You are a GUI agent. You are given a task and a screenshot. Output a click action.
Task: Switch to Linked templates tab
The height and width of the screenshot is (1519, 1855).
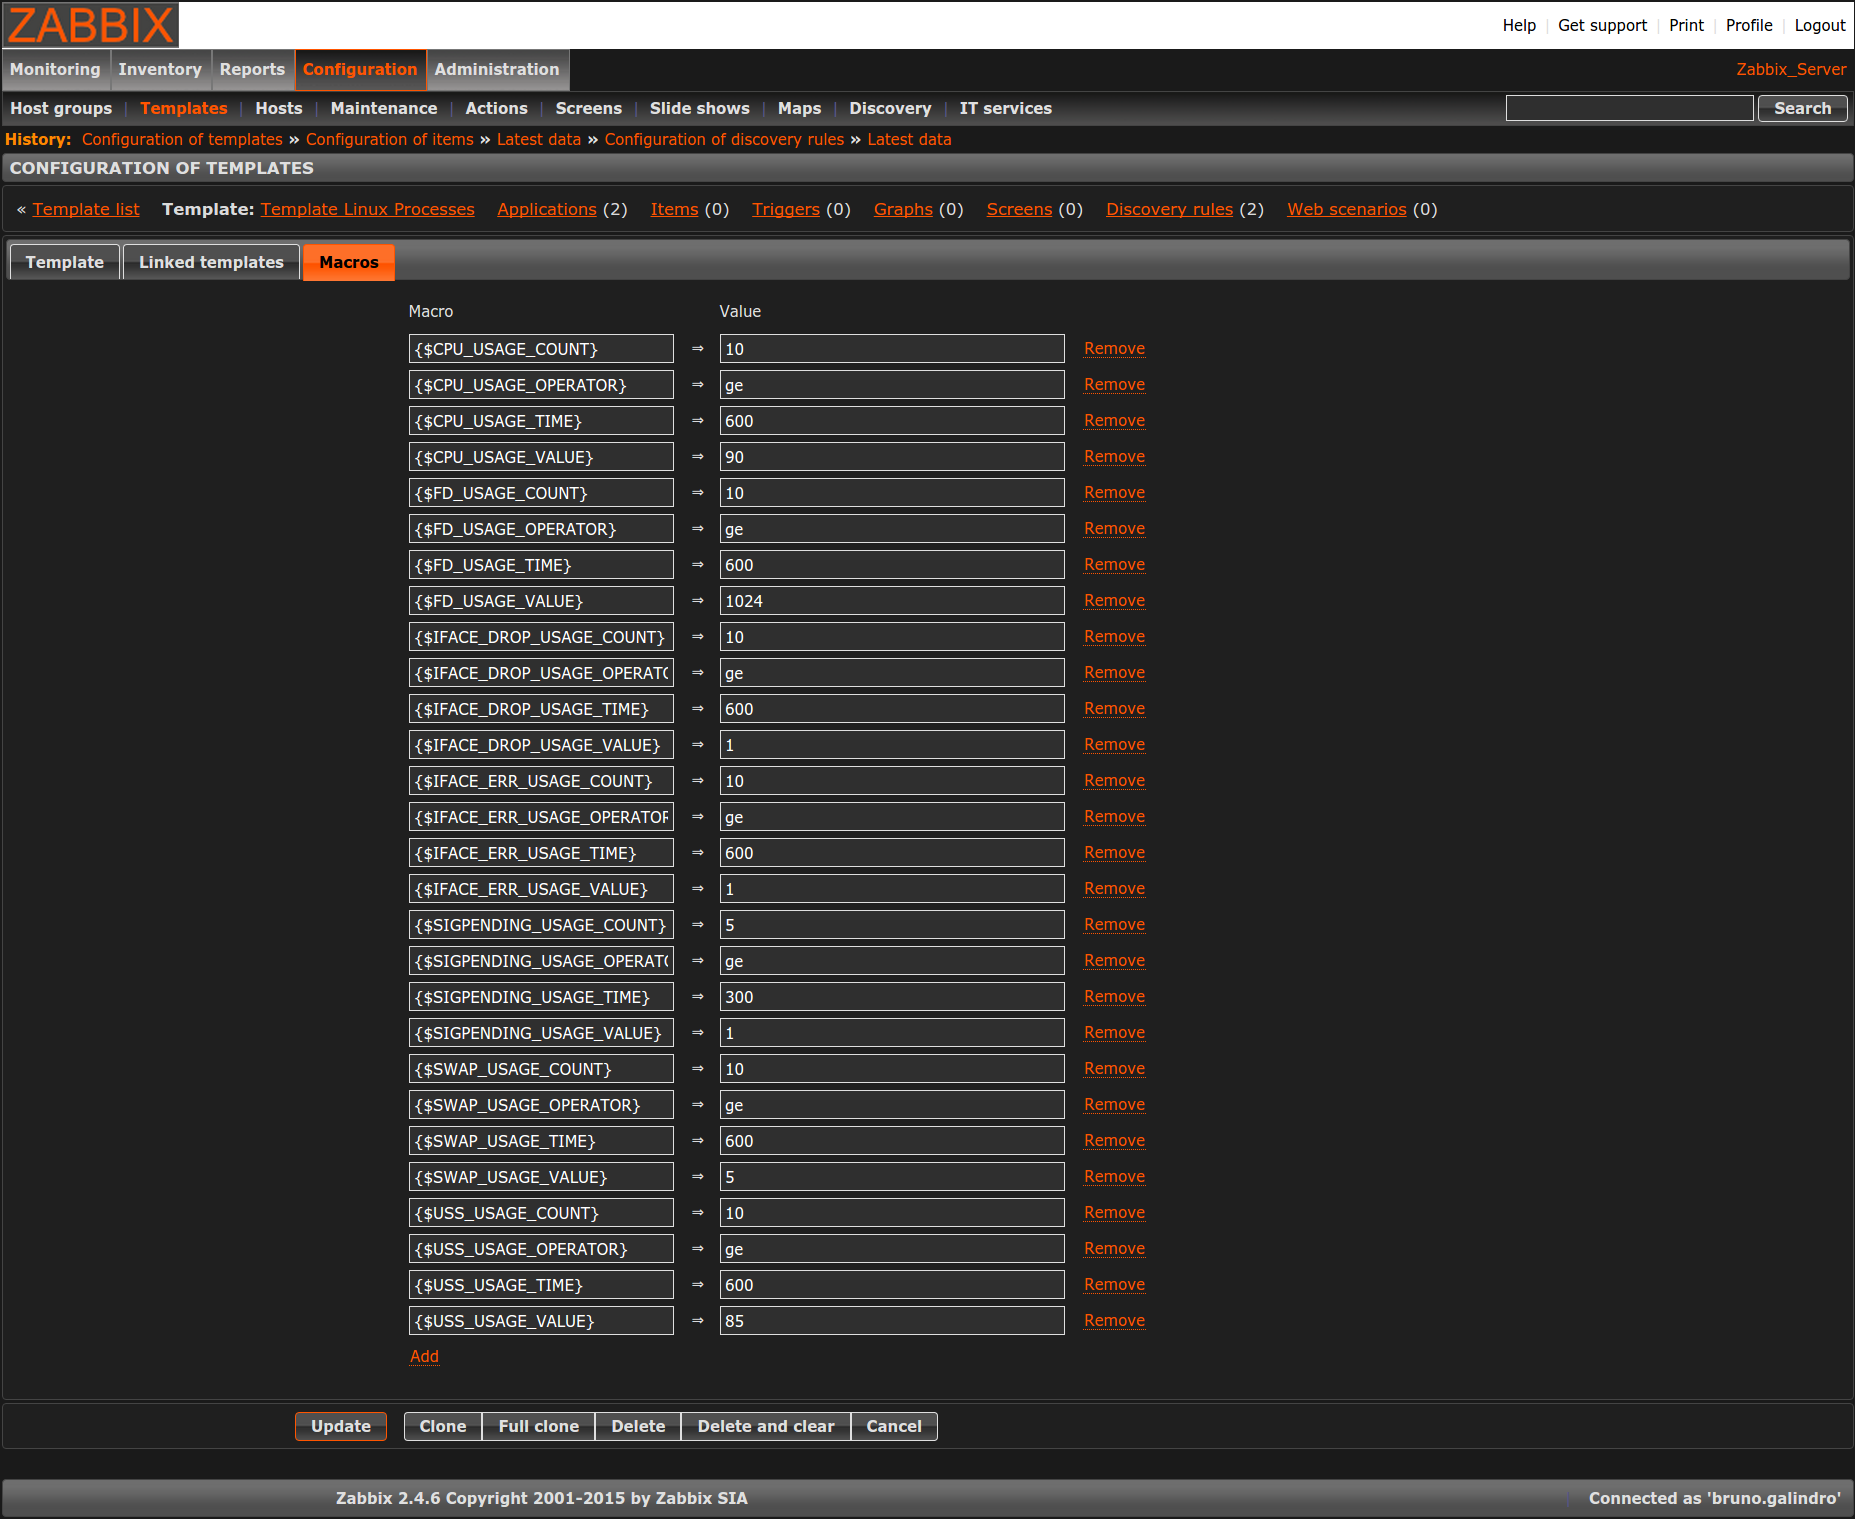coord(211,262)
